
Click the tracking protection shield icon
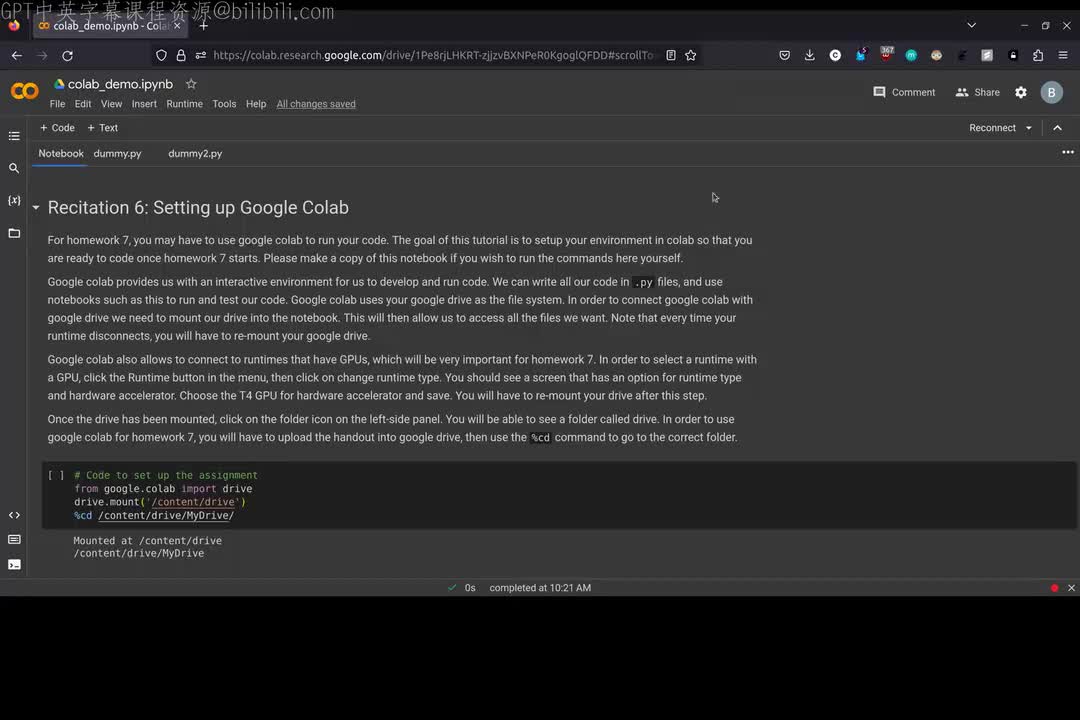[161, 55]
